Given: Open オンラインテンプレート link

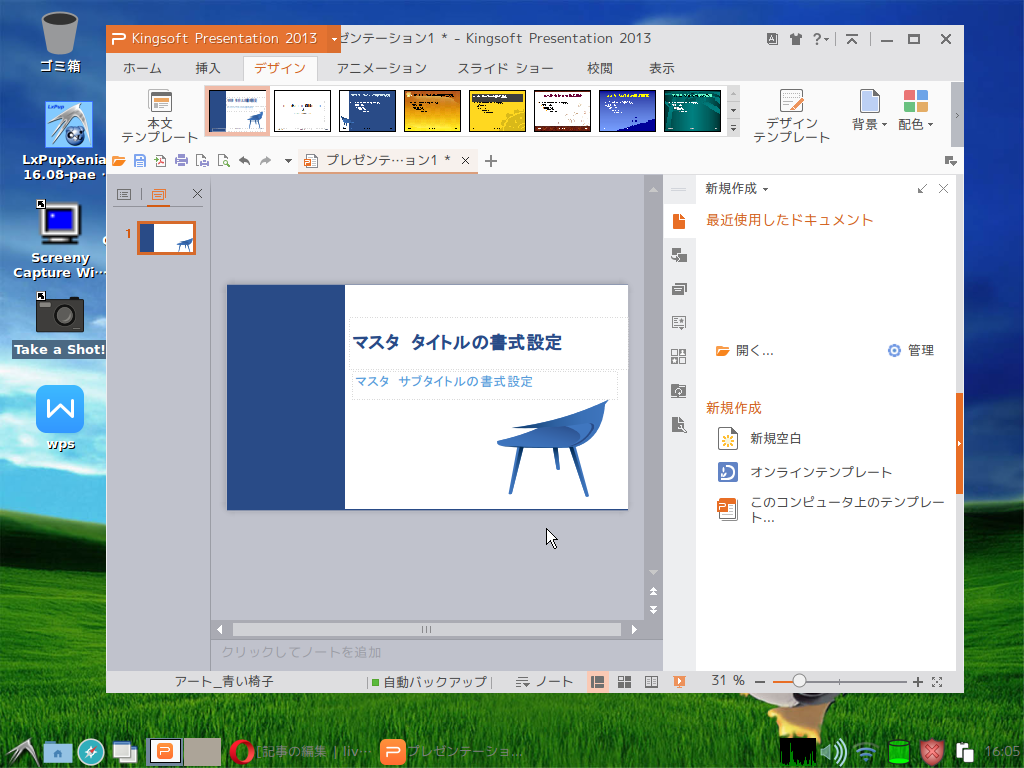Looking at the screenshot, I should tap(805, 472).
